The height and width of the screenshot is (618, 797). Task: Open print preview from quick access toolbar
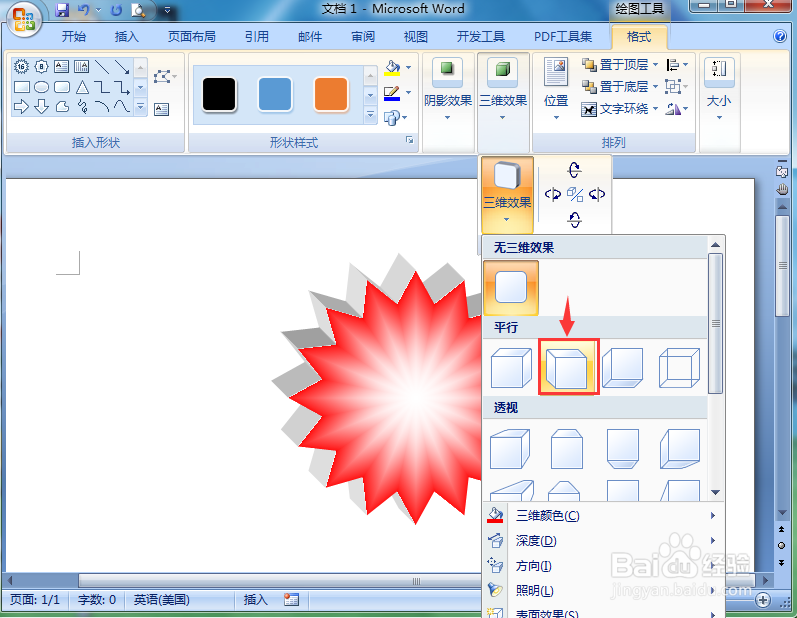[138, 10]
